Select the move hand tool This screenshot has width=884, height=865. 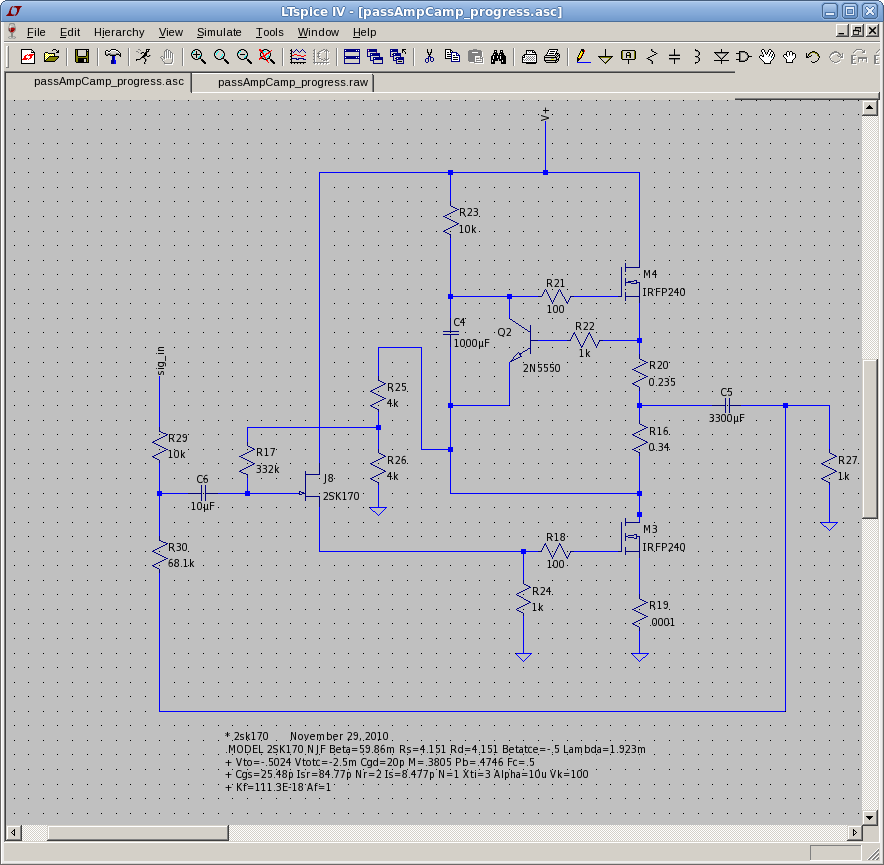click(767, 56)
